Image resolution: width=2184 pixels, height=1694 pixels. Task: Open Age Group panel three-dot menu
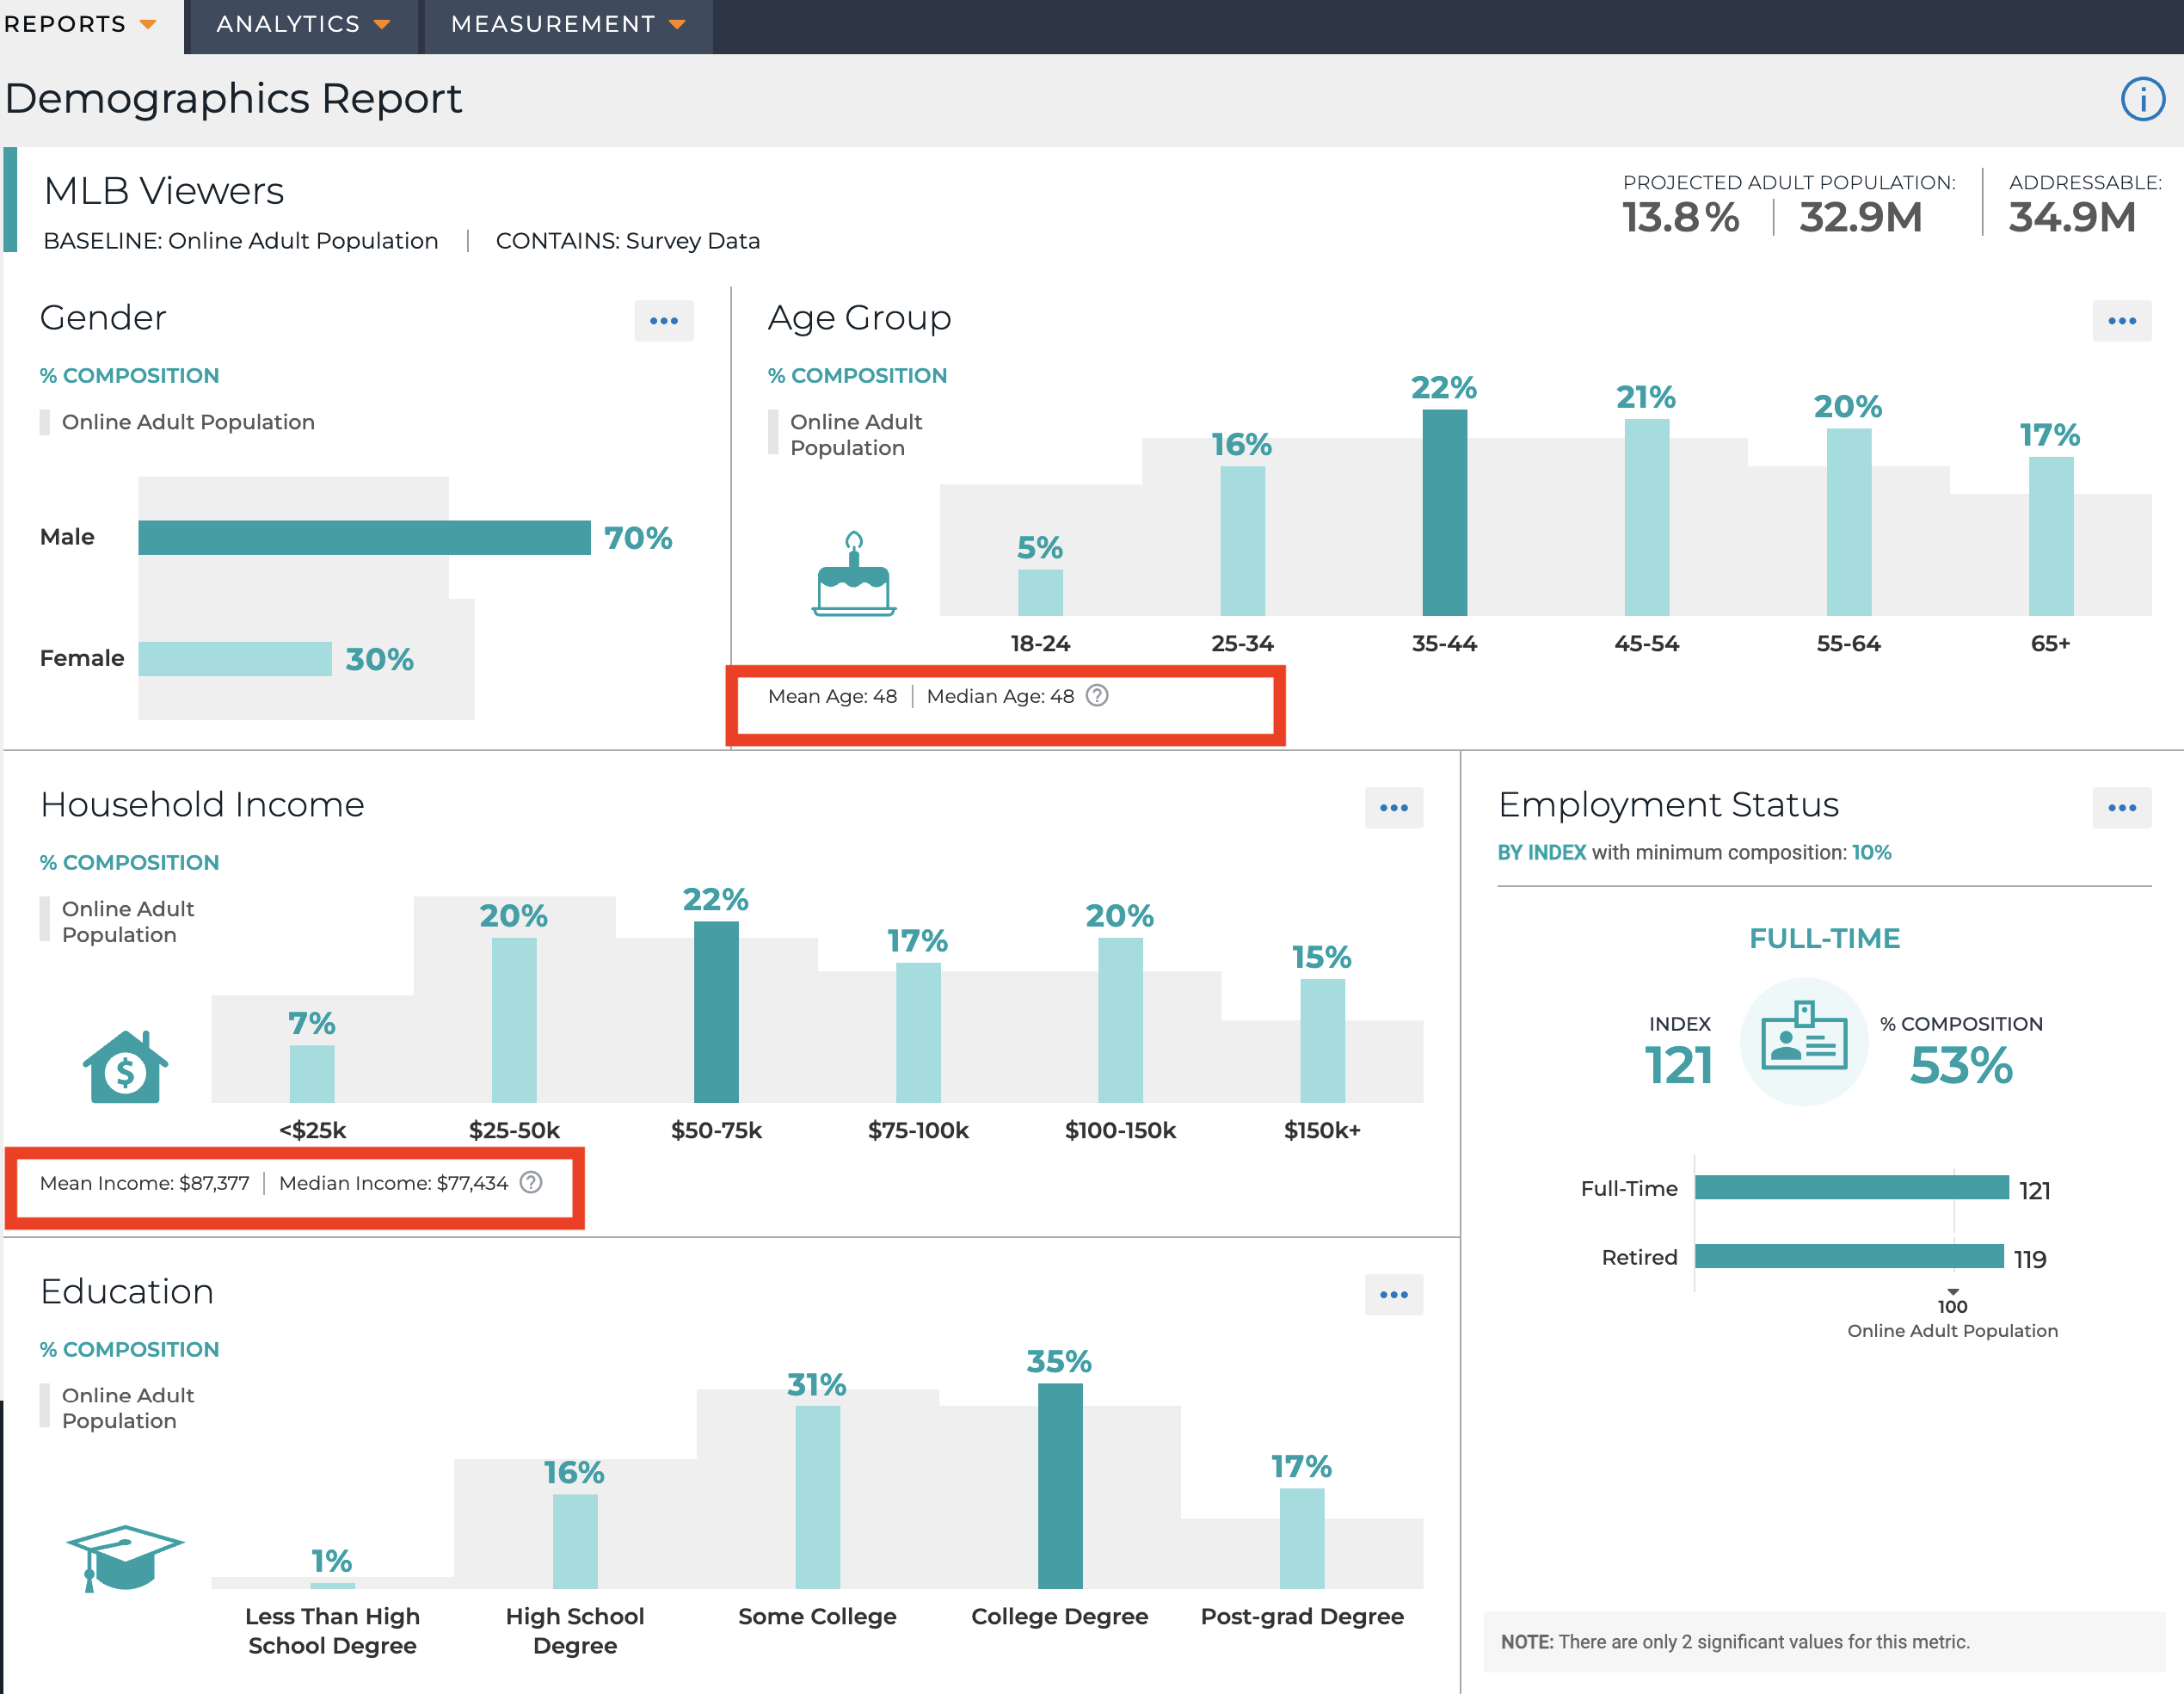pos(2121,321)
